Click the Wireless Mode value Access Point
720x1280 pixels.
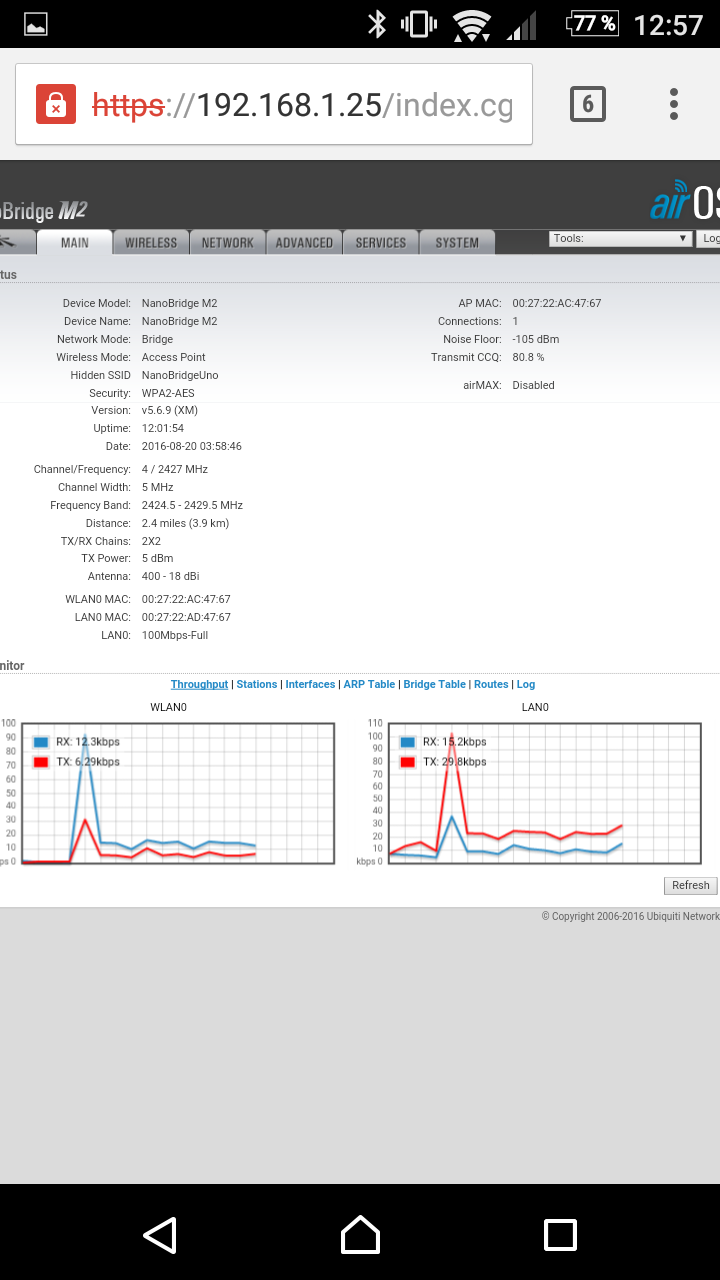point(174,357)
